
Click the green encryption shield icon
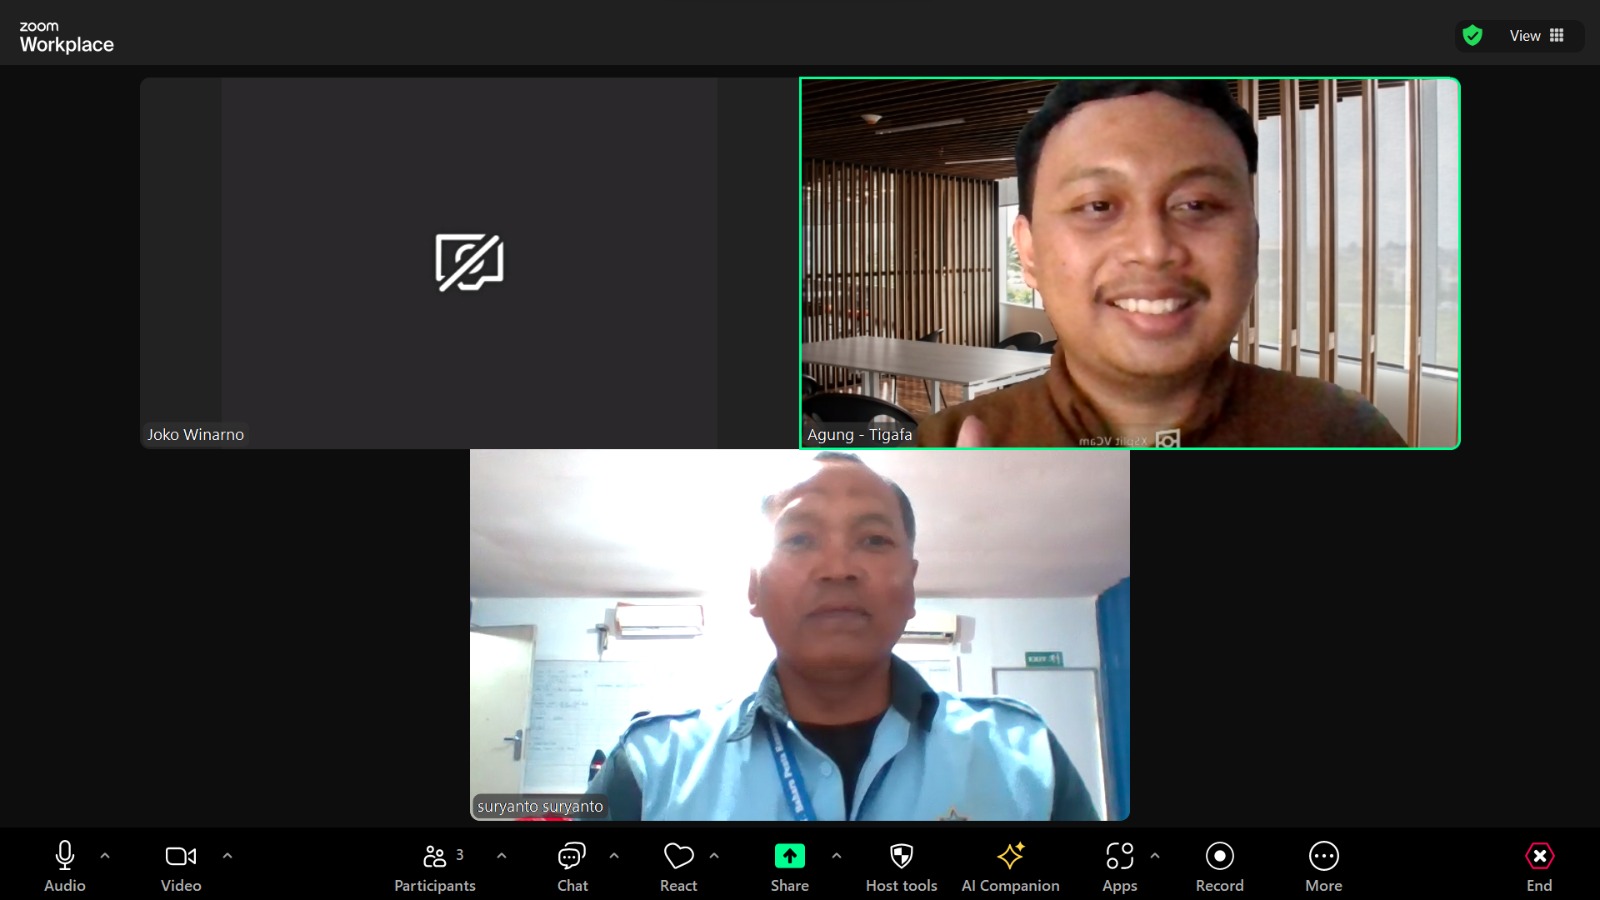click(x=1472, y=36)
